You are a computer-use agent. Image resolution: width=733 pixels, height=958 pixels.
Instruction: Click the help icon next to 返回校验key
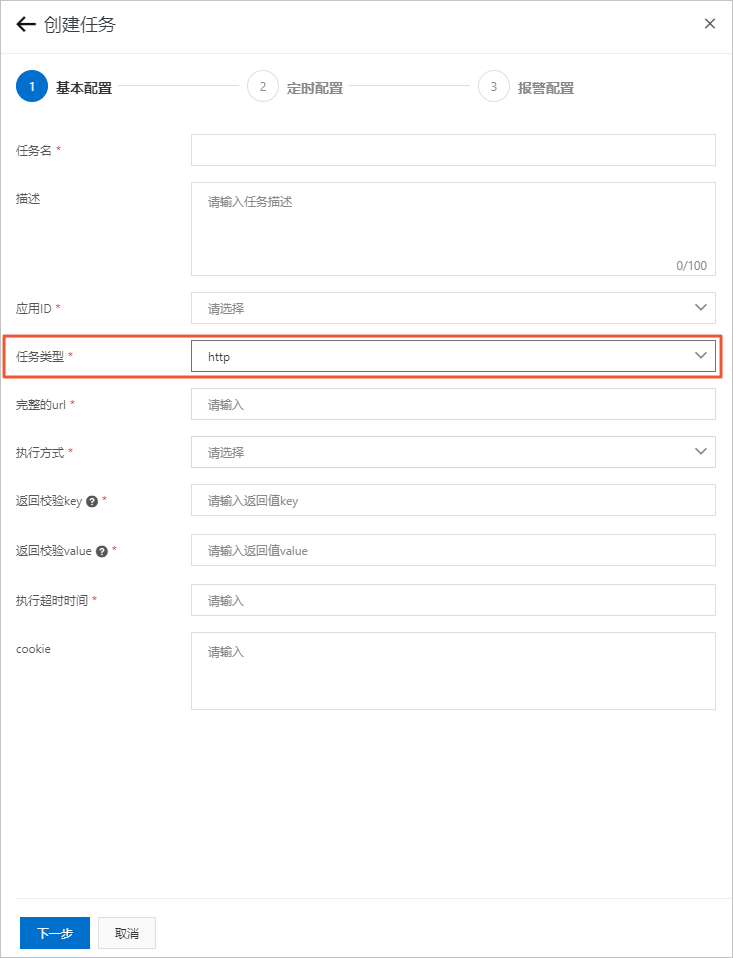coord(92,502)
